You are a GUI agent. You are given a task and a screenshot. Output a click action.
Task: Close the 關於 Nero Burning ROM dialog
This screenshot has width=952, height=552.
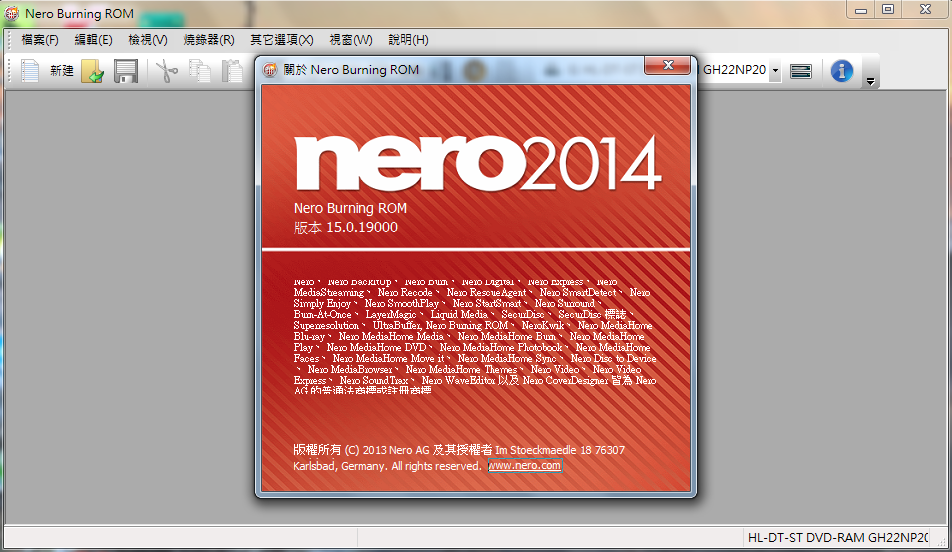coord(668,65)
